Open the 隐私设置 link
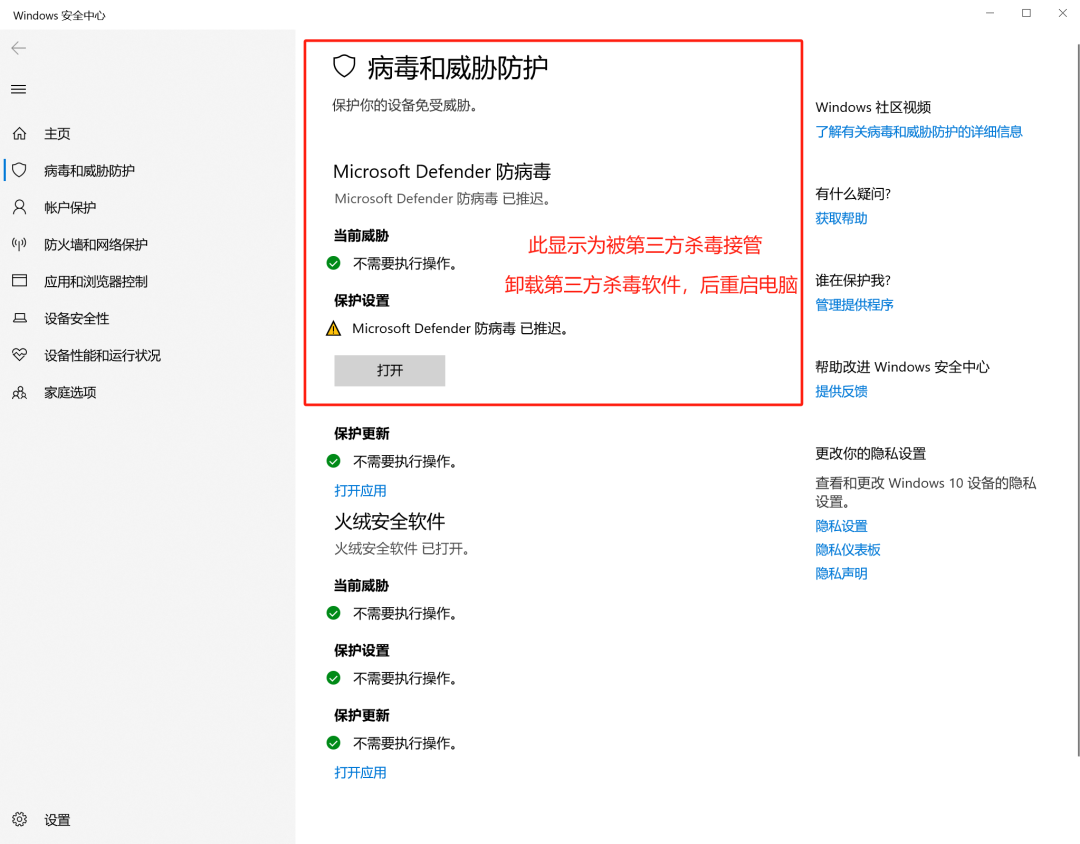The image size is (1080, 844). pyautogui.click(x=841, y=526)
